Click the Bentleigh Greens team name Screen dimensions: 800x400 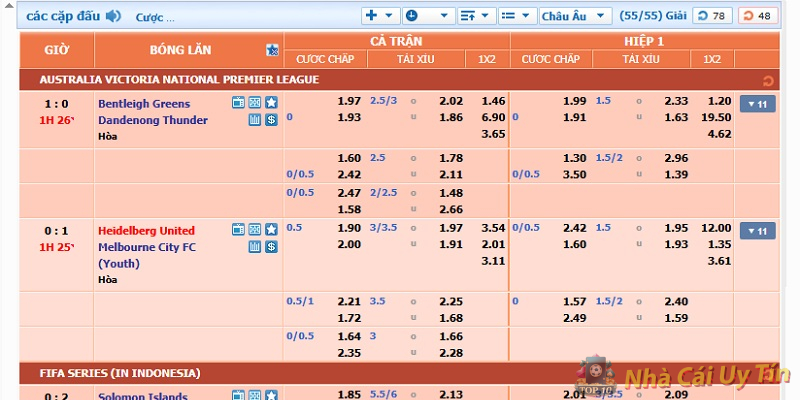(144, 103)
